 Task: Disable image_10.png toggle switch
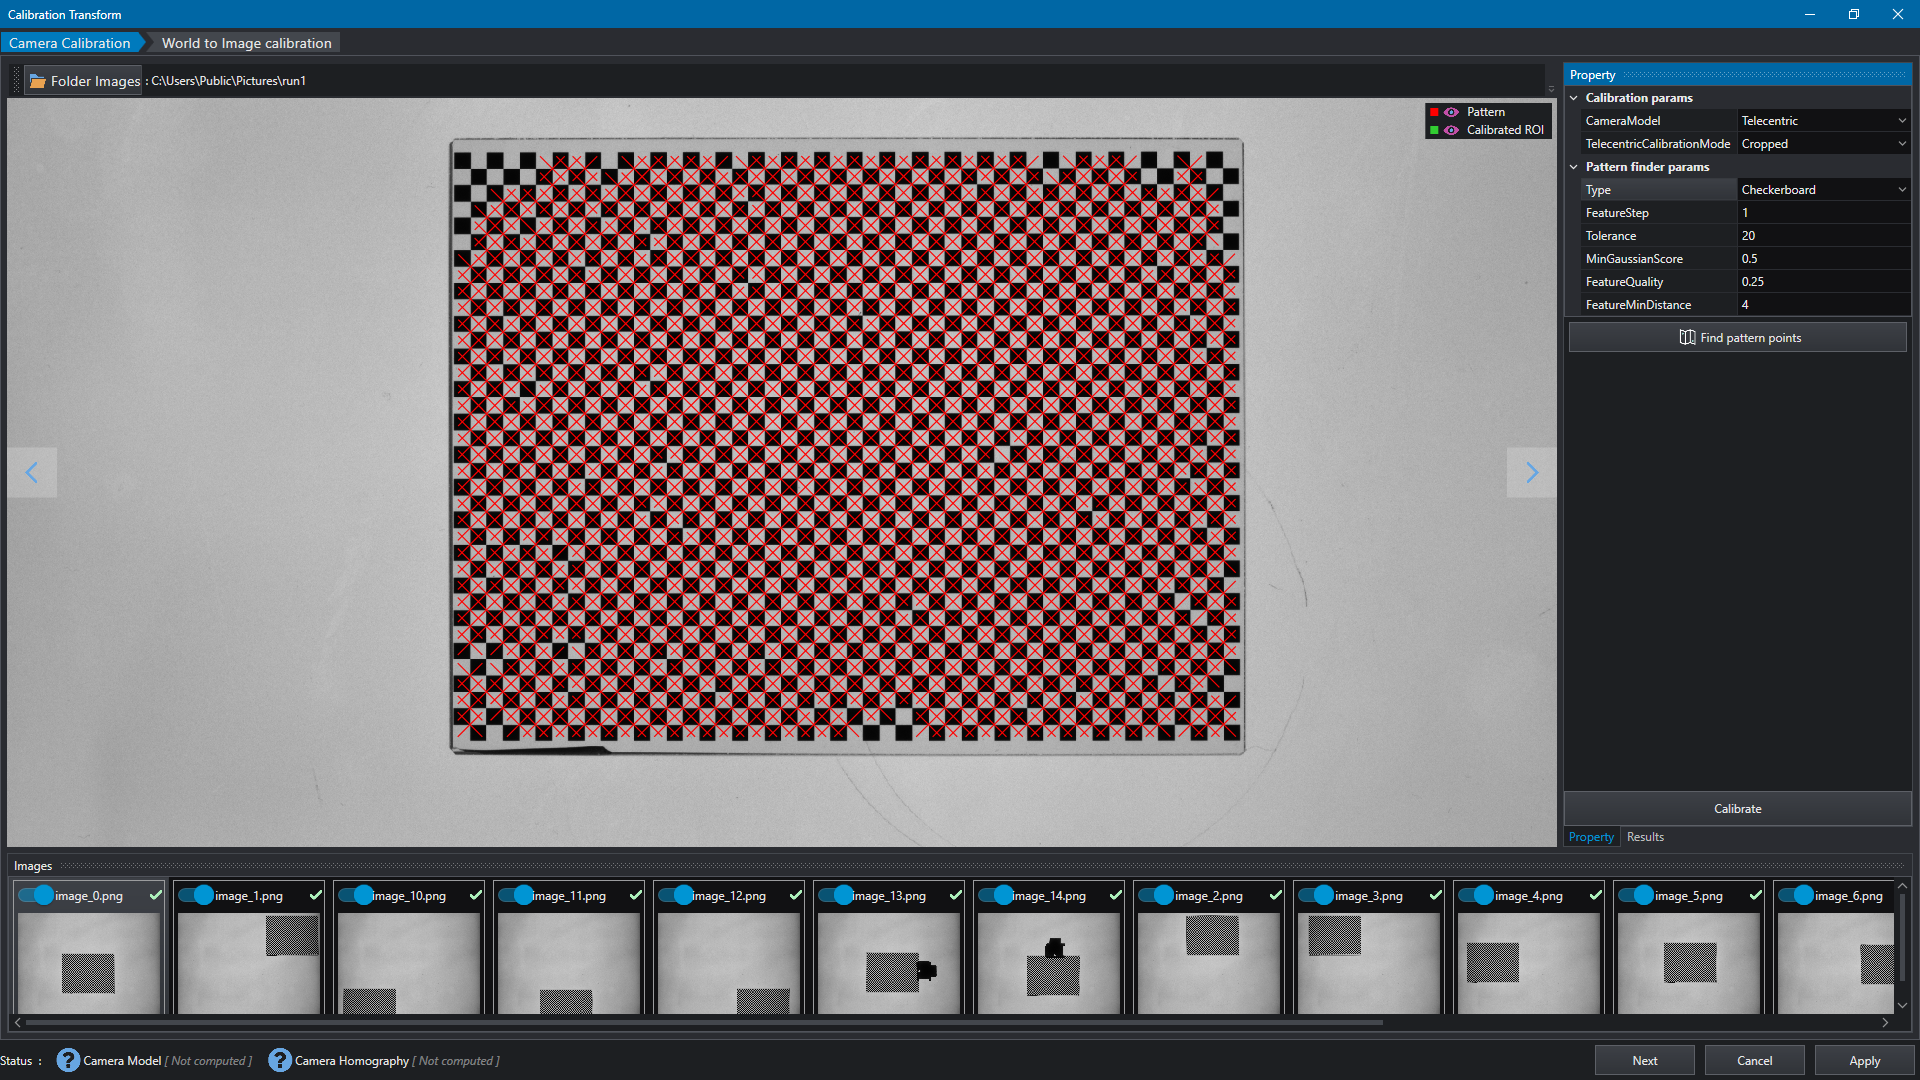(x=356, y=895)
